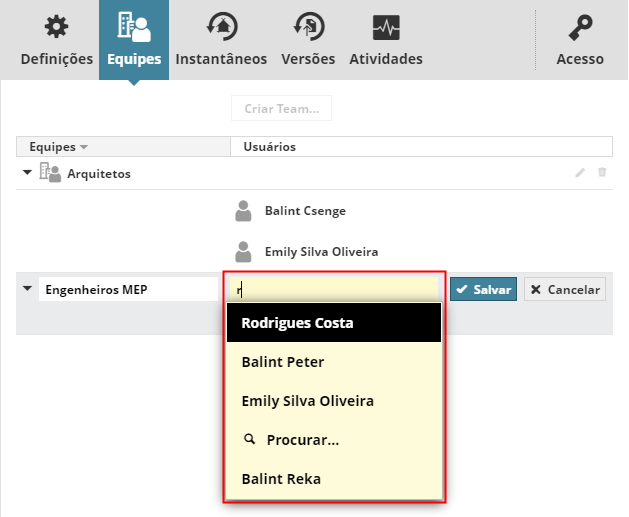The image size is (629, 517).
Task: Collapse the Arquitetos team row
Action: click(x=27, y=173)
